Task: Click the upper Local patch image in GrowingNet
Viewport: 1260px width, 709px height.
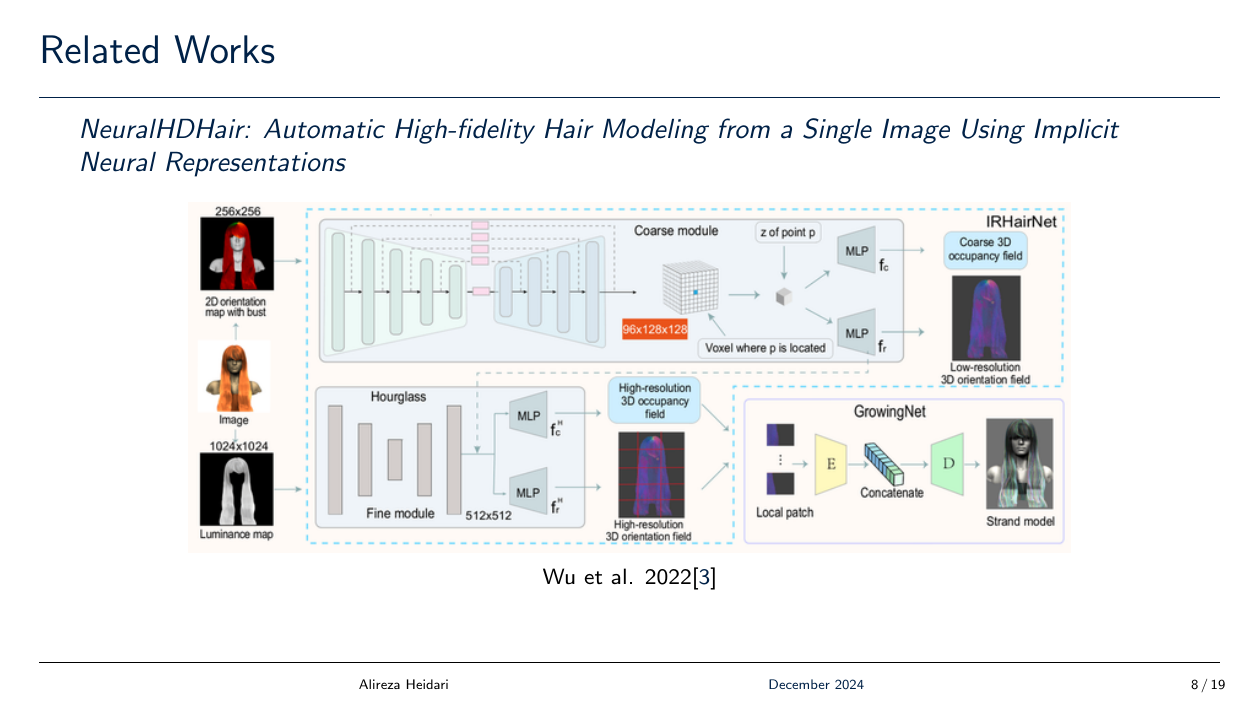Action: [780, 435]
